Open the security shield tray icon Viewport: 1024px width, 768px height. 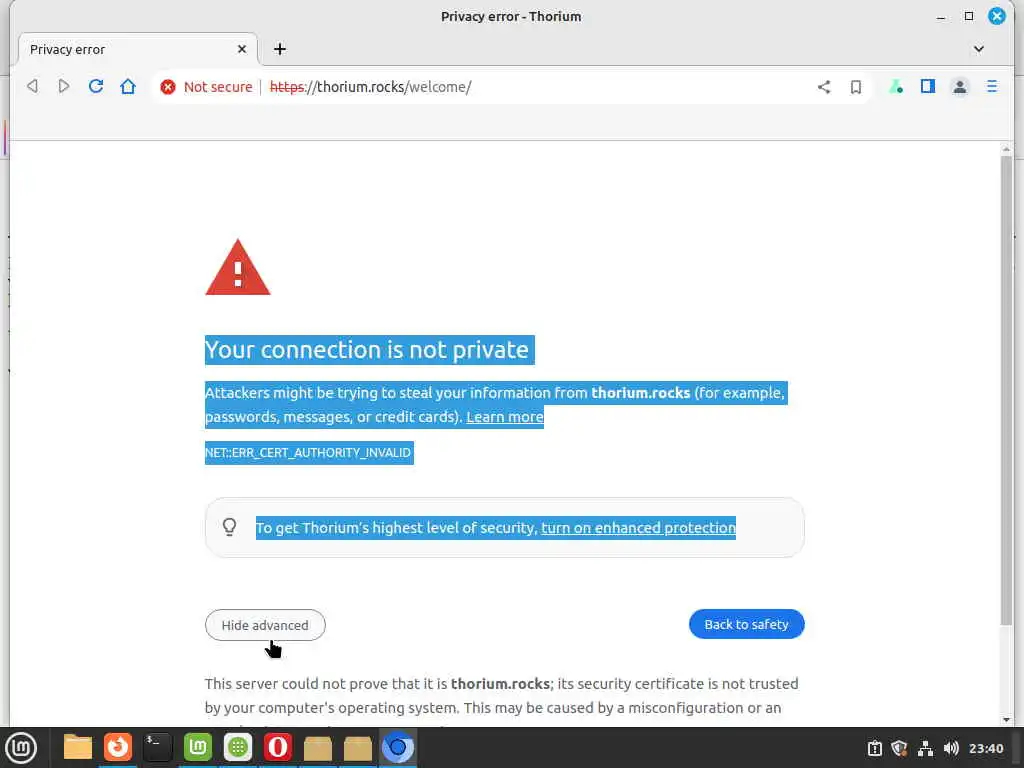coord(899,748)
